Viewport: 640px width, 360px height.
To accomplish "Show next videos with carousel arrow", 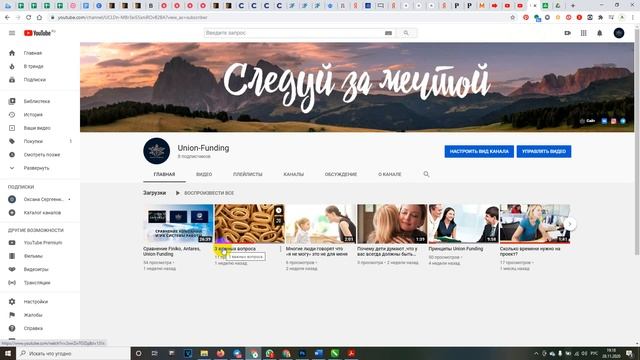I will tap(570, 224).
